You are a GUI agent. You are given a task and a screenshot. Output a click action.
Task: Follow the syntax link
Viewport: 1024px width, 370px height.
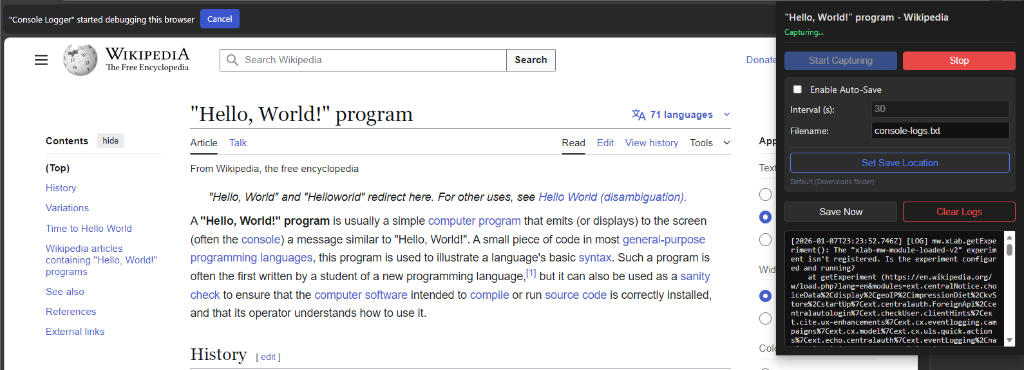point(595,258)
